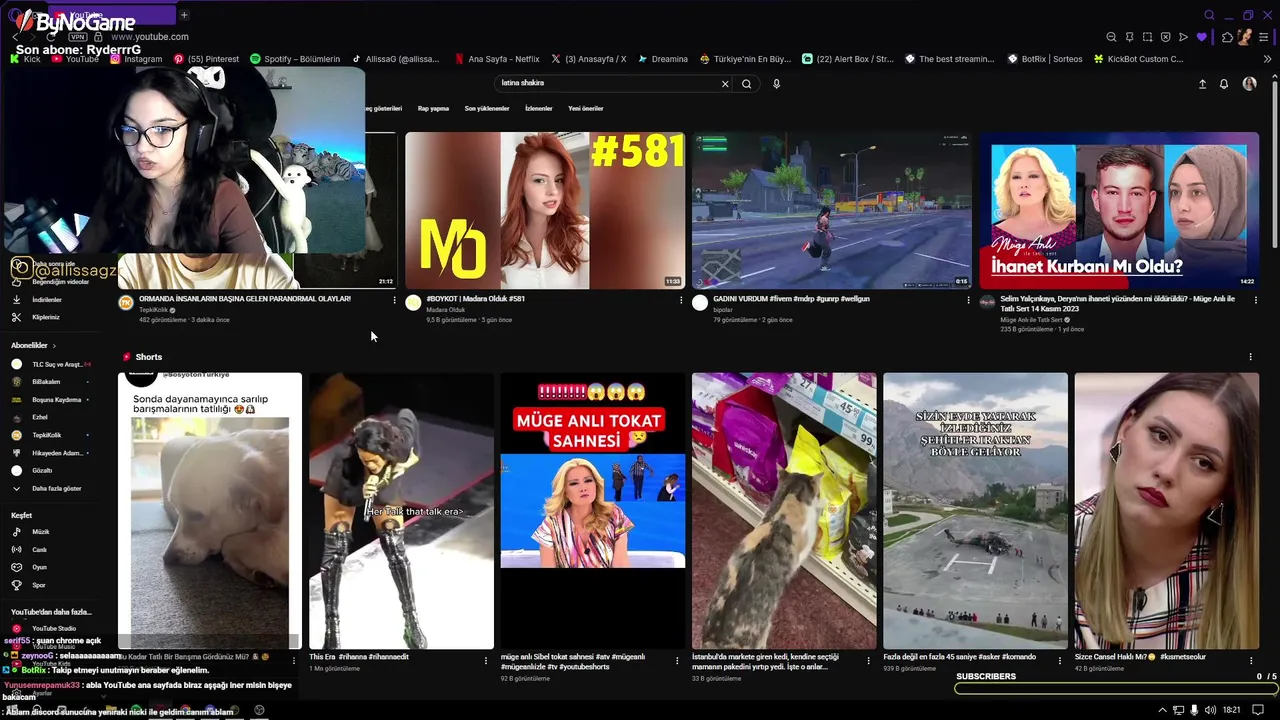Open the YouTube account avatar
Screen dimensions: 1280x720
[x=1249, y=84]
